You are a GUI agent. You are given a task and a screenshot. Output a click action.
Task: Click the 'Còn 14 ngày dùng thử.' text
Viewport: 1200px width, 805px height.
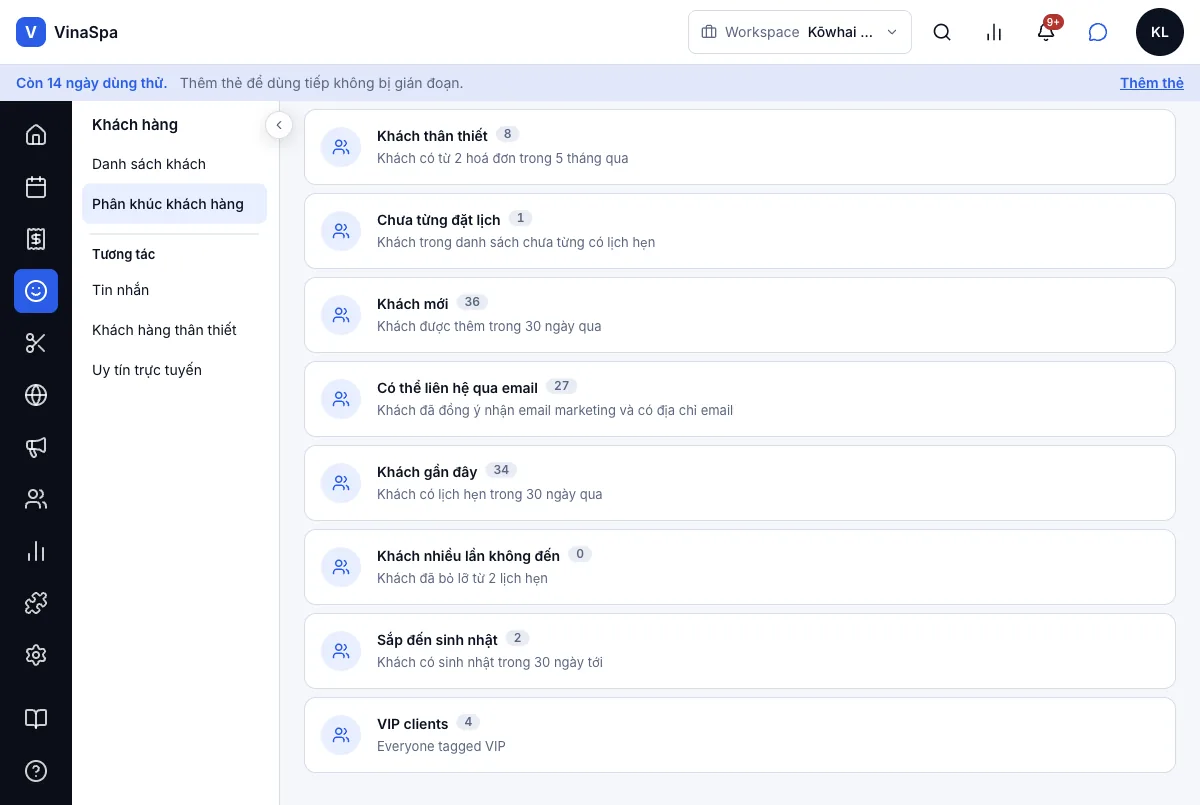[x=92, y=83]
